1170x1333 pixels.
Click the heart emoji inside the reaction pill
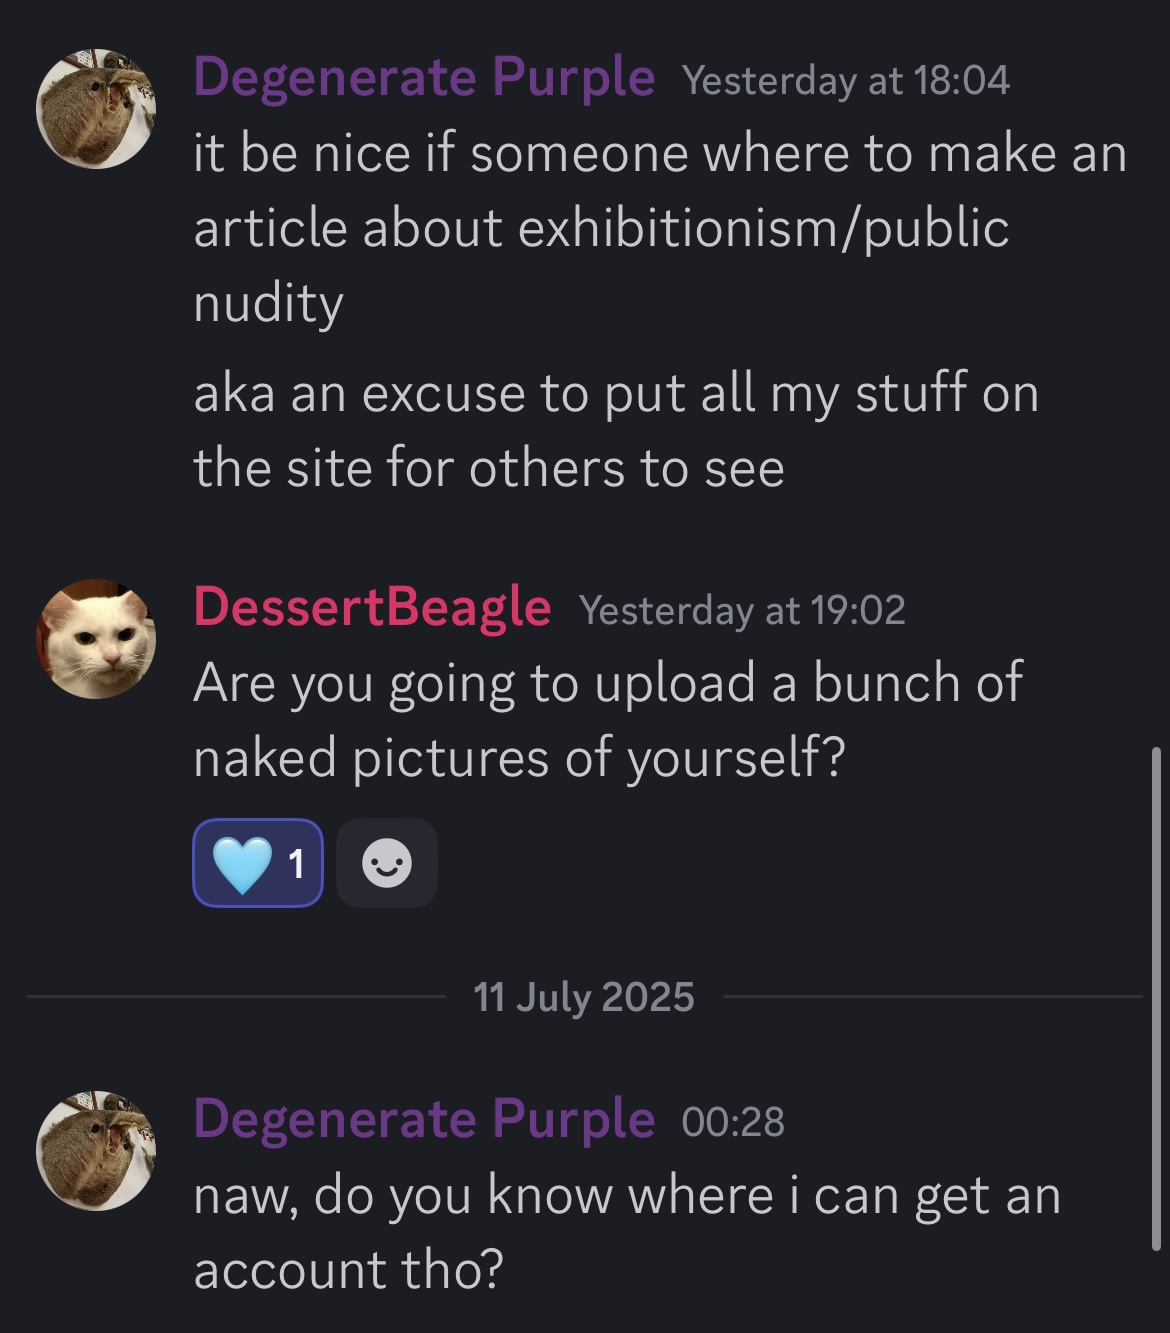tap(243, 864)
